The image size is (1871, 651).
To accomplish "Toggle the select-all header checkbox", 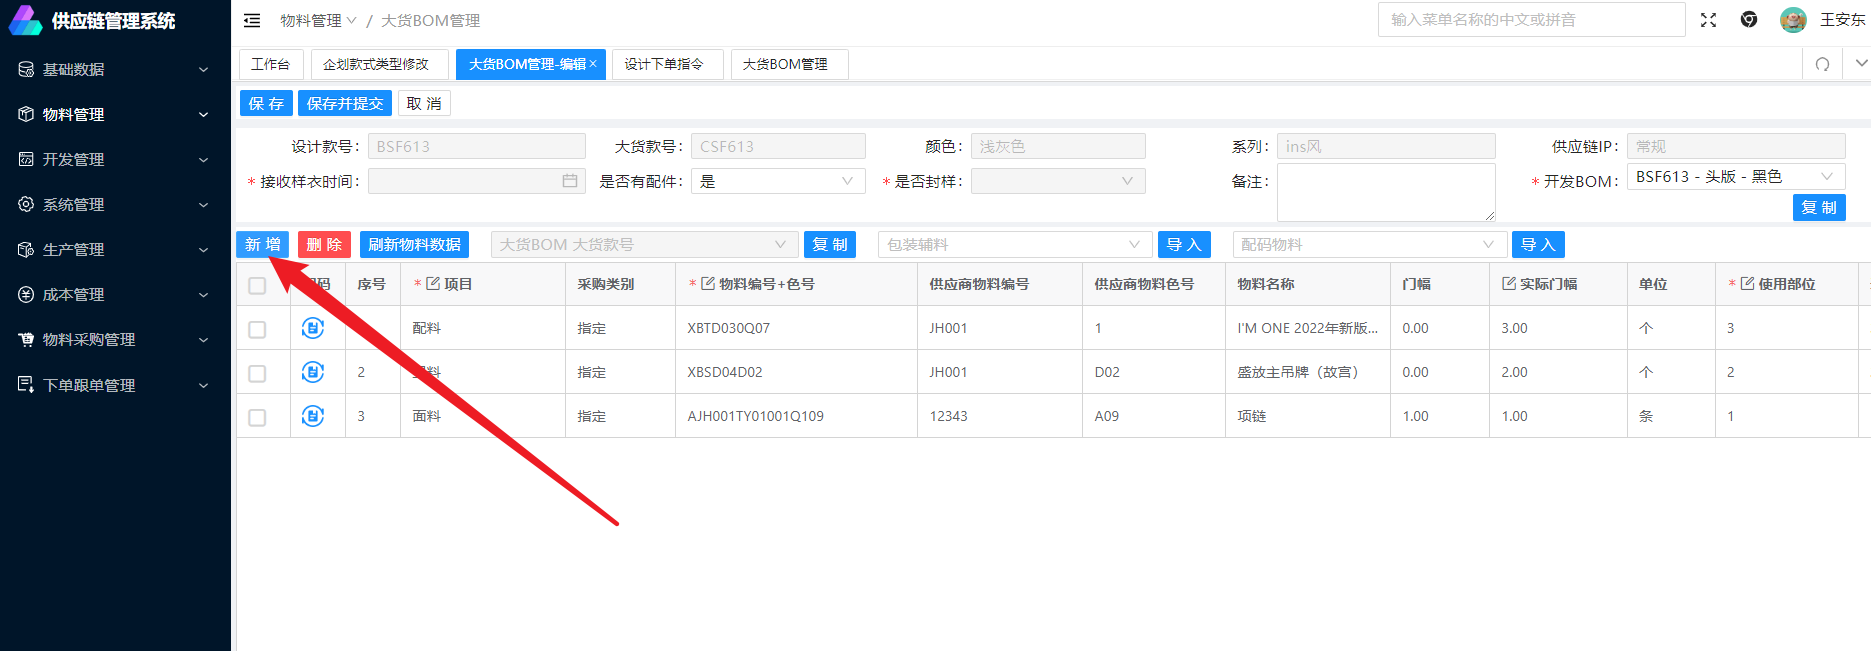I will pyautogui.click(x=257, y=286).
